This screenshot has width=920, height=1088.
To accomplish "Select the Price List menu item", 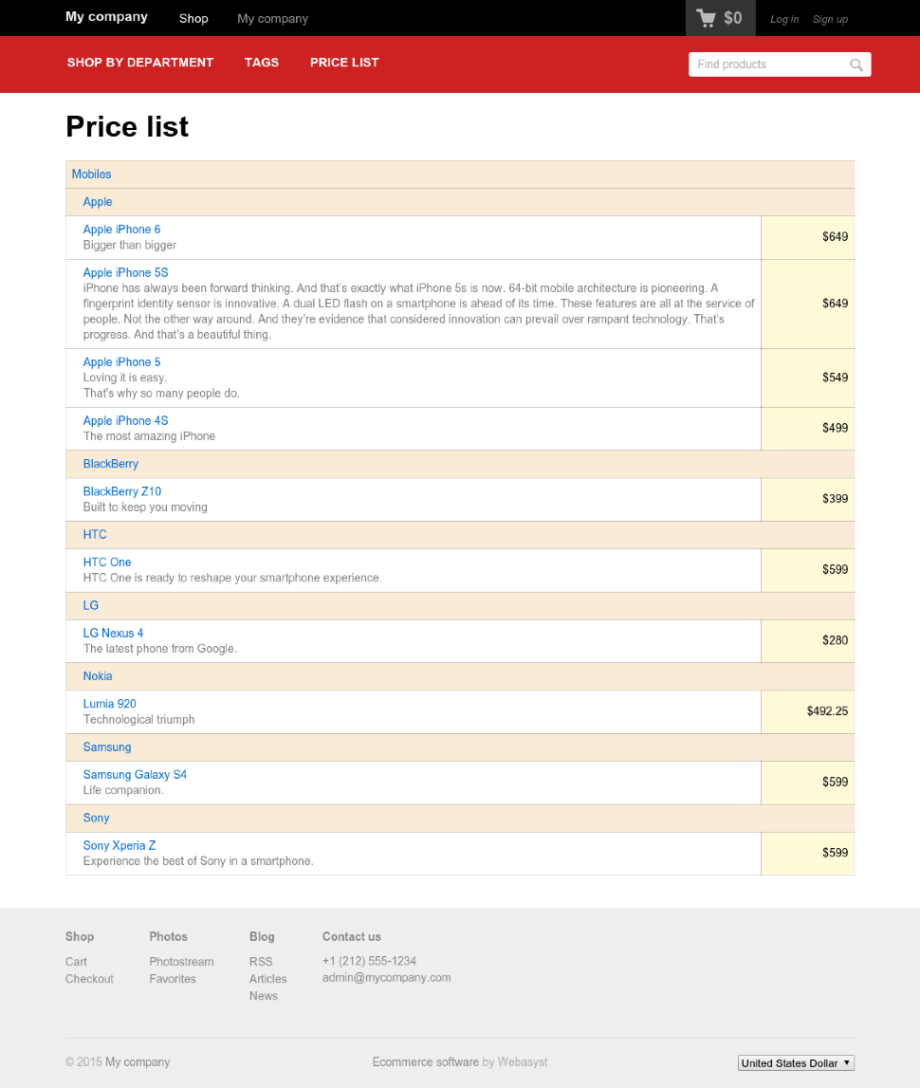I will coord(344,62).
